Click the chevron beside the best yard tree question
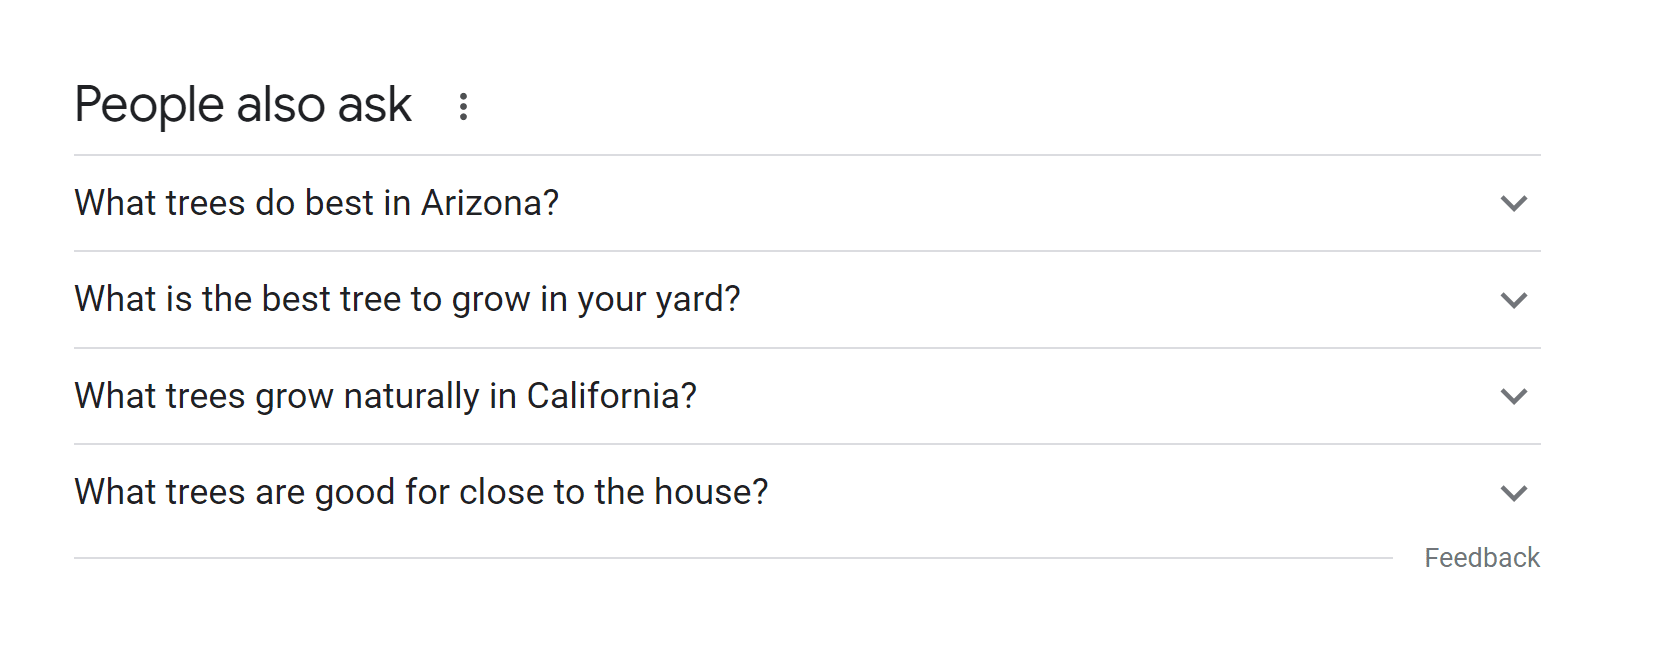 click(1514, 300)
